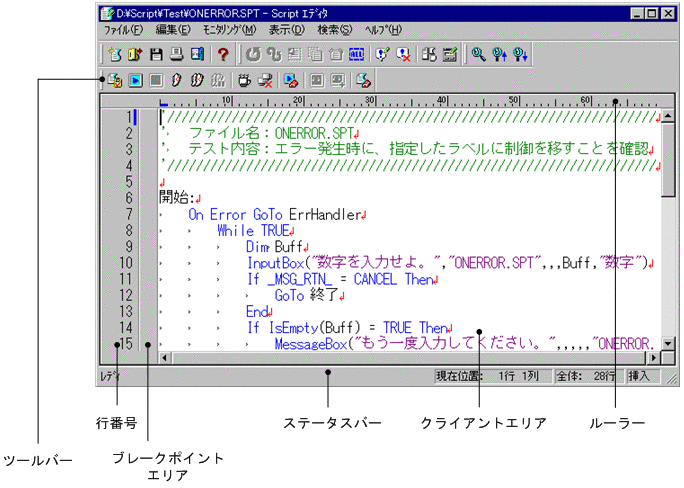Image resolution: width=684 pixels, height=488 pixels.
Task: Open the 検索(S) menu
Action: (x=335, y=30)
